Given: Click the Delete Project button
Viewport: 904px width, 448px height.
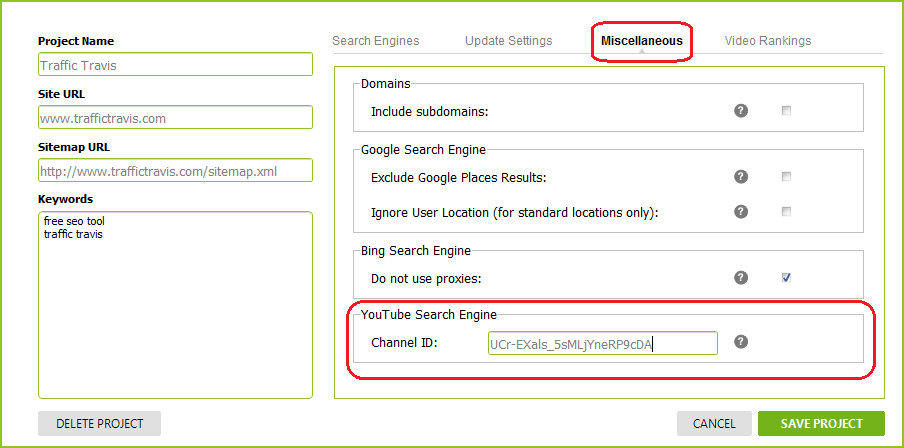Looking at the screenshot, I should [100, 424].
